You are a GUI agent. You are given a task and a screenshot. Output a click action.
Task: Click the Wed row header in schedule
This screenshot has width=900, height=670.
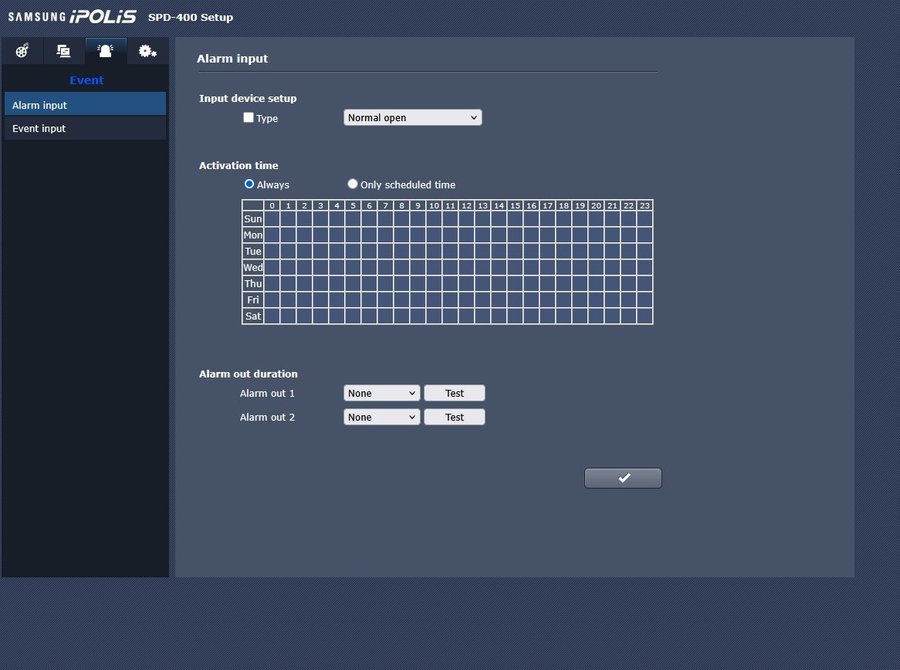tap(253, 268)
